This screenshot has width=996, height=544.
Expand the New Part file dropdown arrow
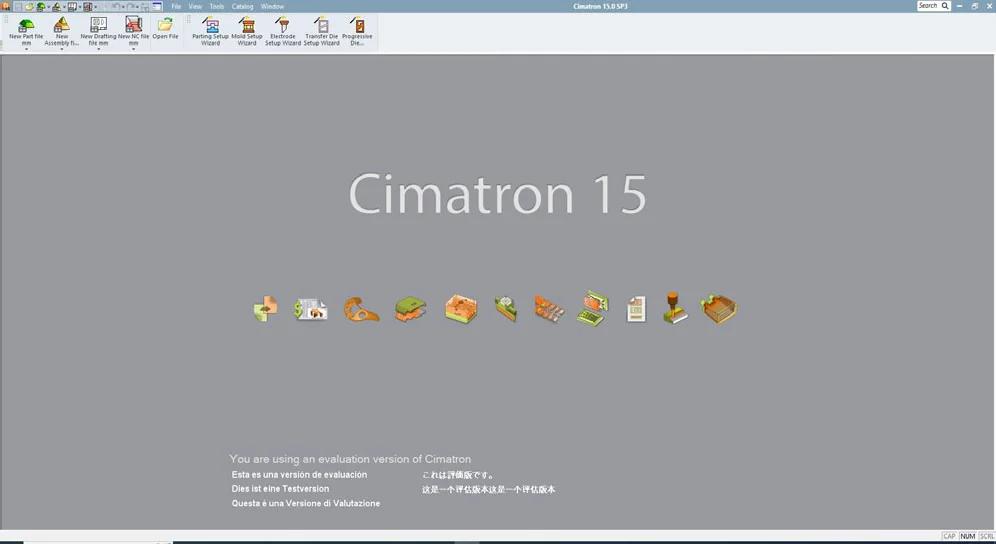[x=26, y=49]
